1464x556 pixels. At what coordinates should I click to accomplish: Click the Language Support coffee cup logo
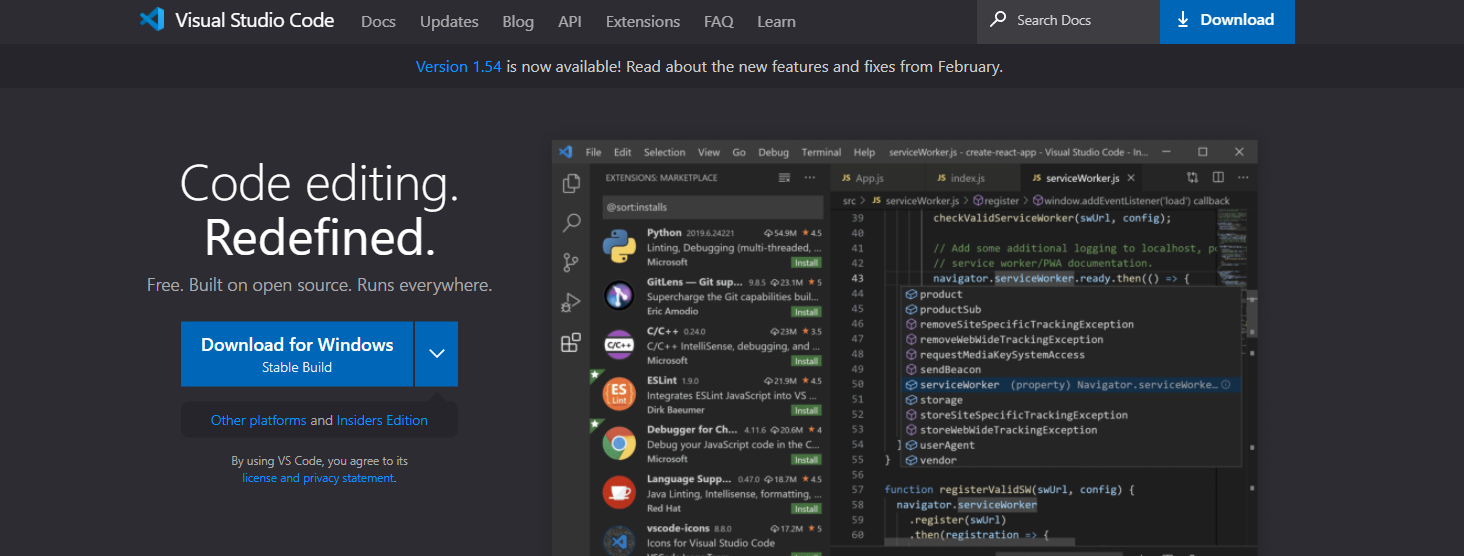click(x=619, y=491)
